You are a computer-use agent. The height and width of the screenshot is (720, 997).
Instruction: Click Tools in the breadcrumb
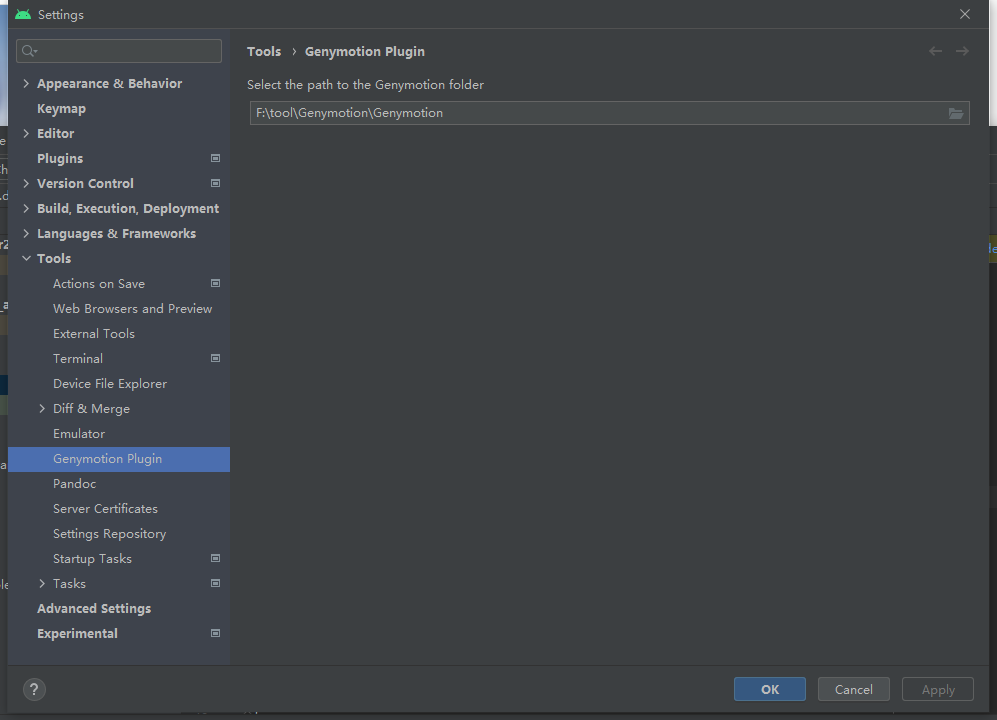point(264,52)
